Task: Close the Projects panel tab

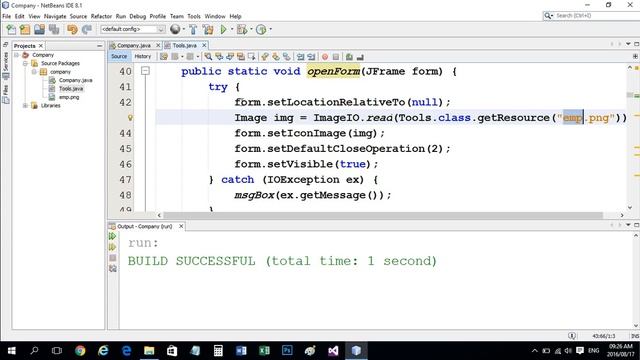Action: coord(40,46)
